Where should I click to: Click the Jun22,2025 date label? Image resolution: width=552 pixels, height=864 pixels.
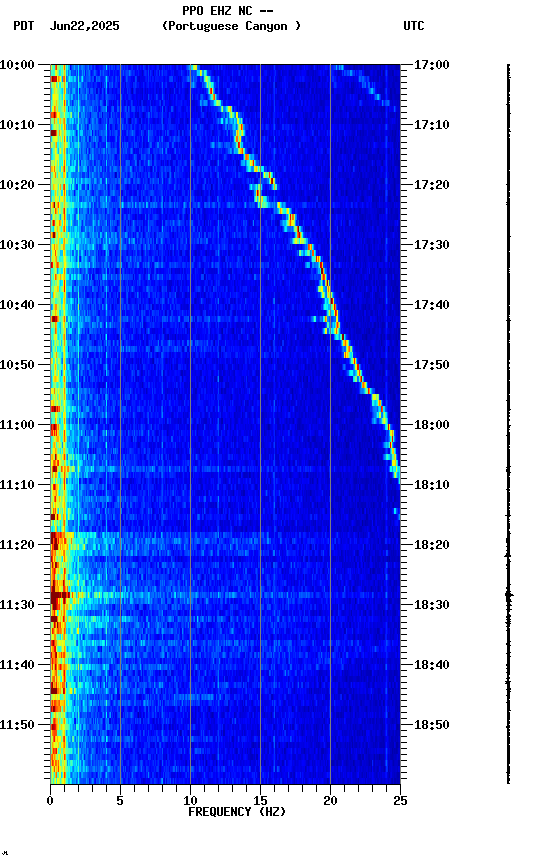tap(84, 26)
